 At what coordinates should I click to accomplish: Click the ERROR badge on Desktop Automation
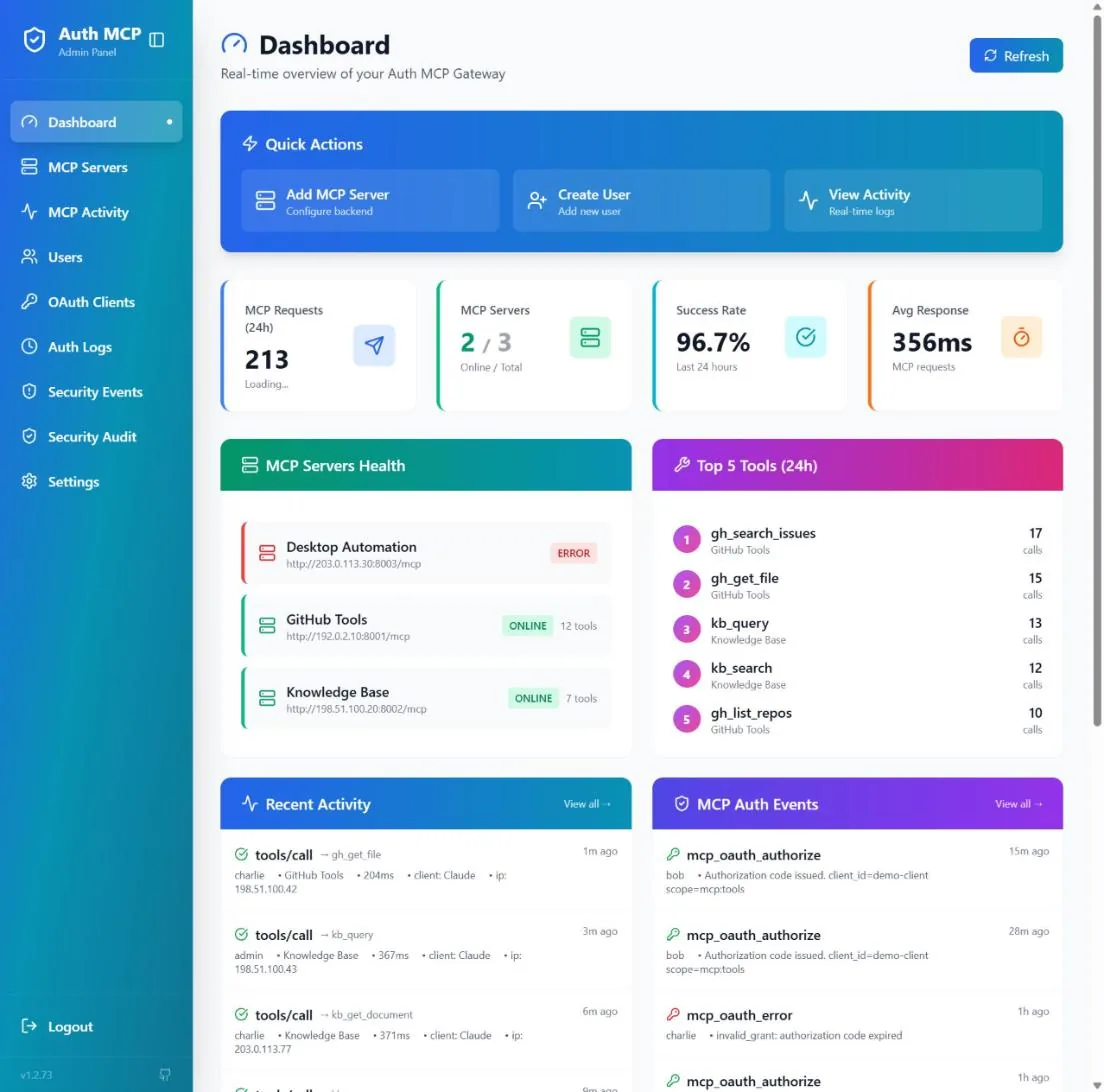pyautogui.click(x=573, y=553)
